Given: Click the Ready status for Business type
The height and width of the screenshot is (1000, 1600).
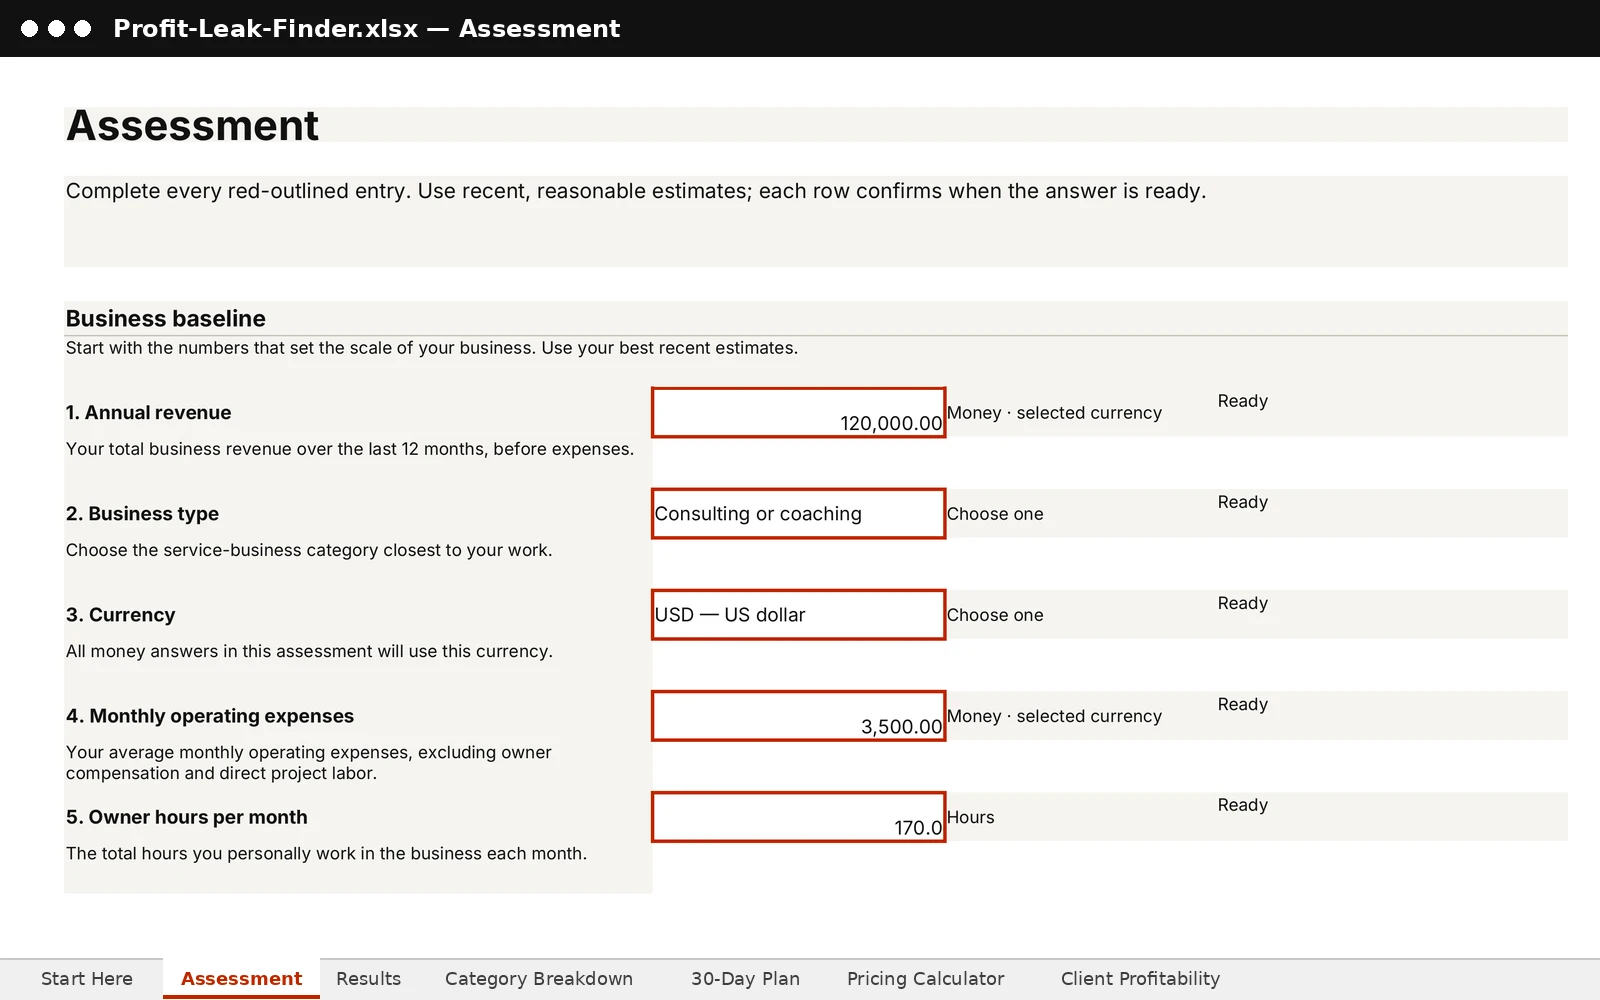Looking at the screenshot, I should [1242, 502].
